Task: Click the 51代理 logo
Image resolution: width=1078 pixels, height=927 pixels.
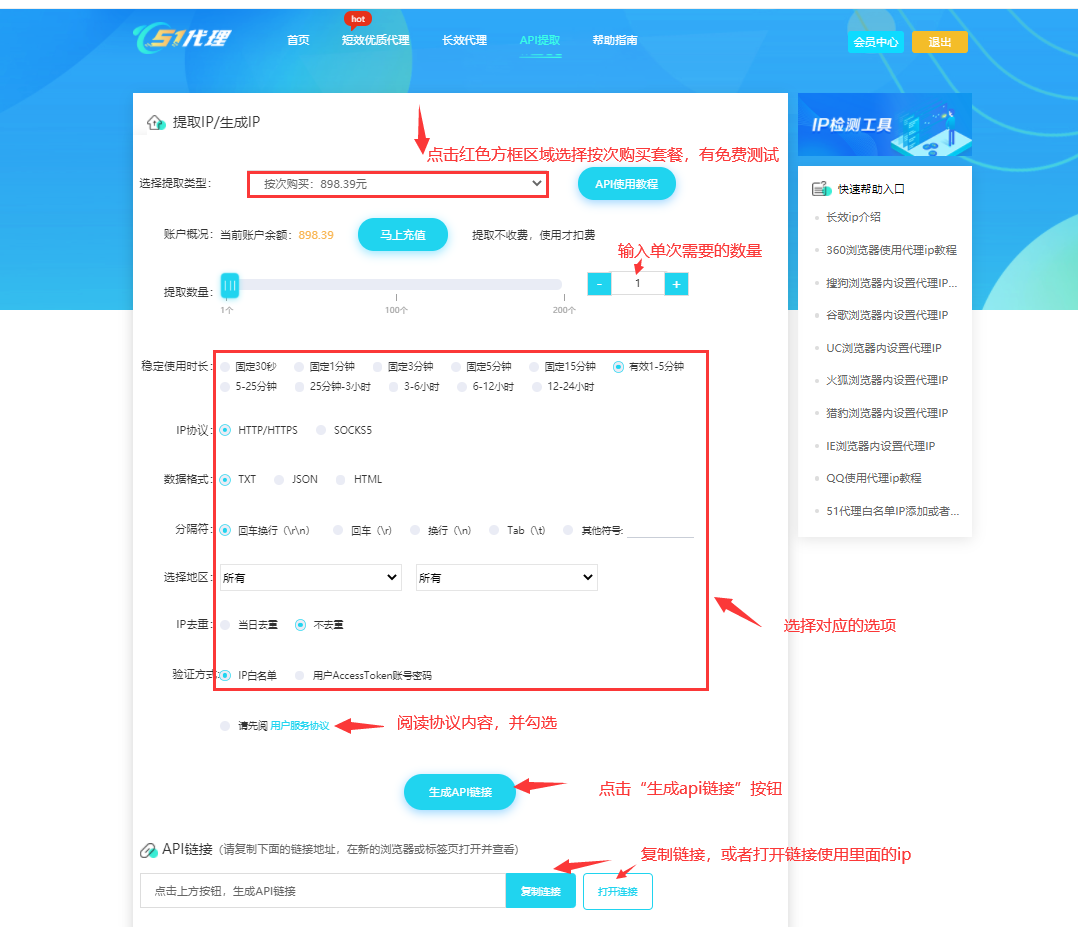Action: click(x=182, y=39)
